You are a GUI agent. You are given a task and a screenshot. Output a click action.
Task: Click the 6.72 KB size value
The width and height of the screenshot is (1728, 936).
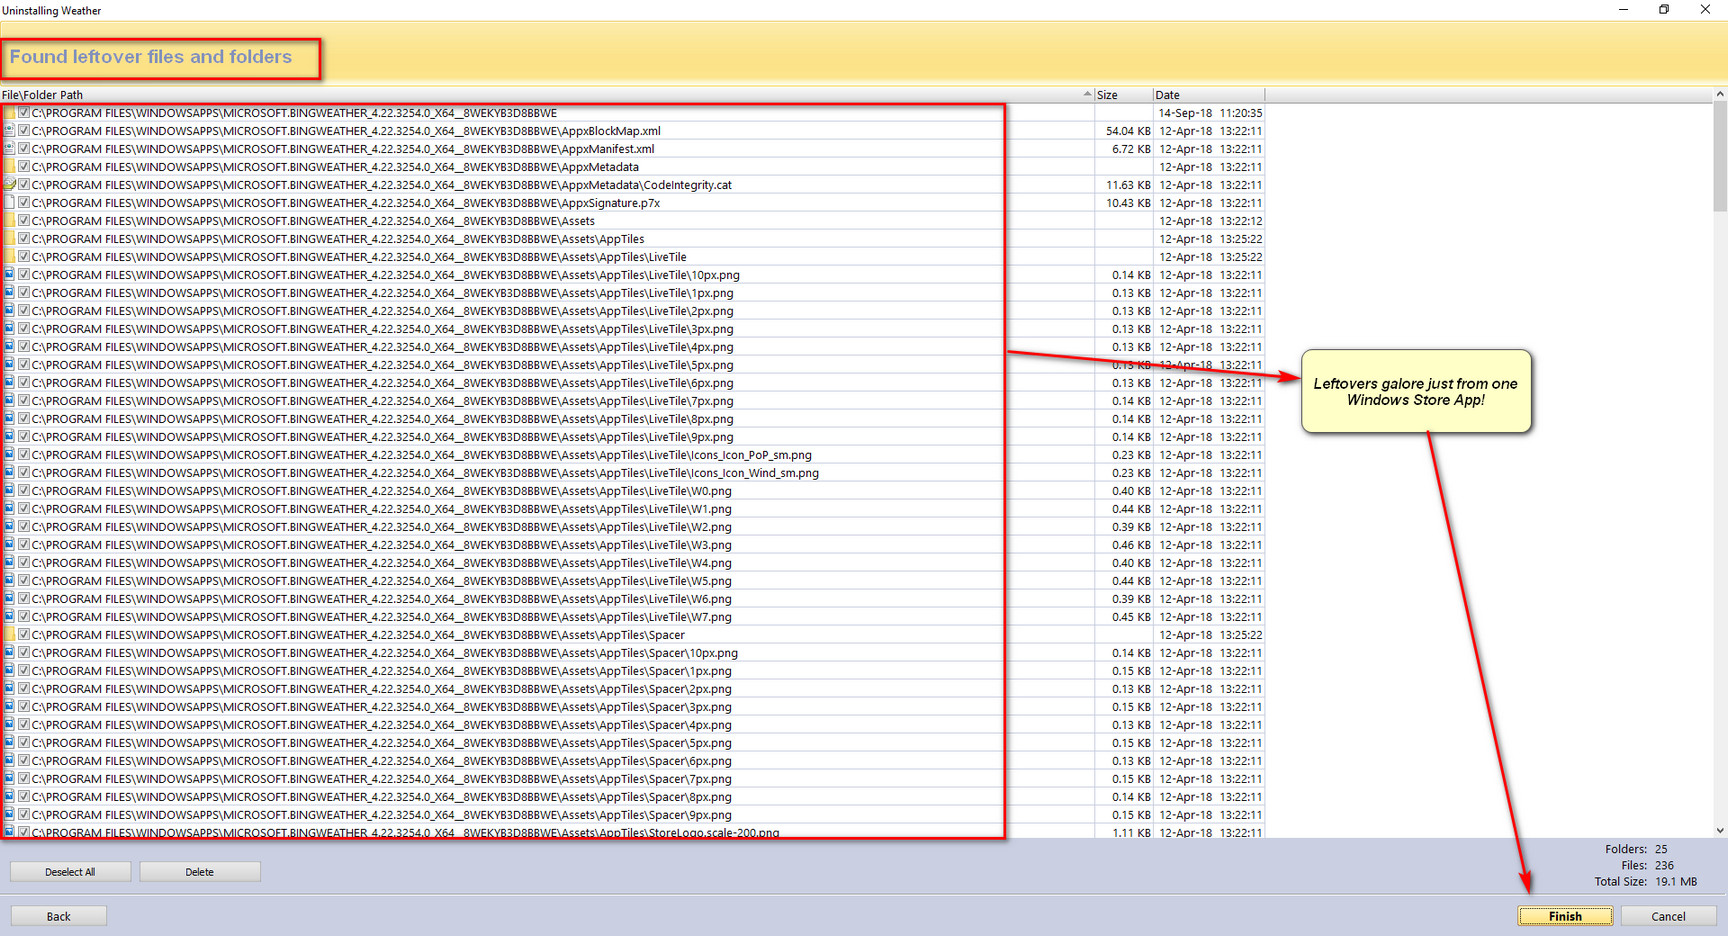coord(1131,149)
